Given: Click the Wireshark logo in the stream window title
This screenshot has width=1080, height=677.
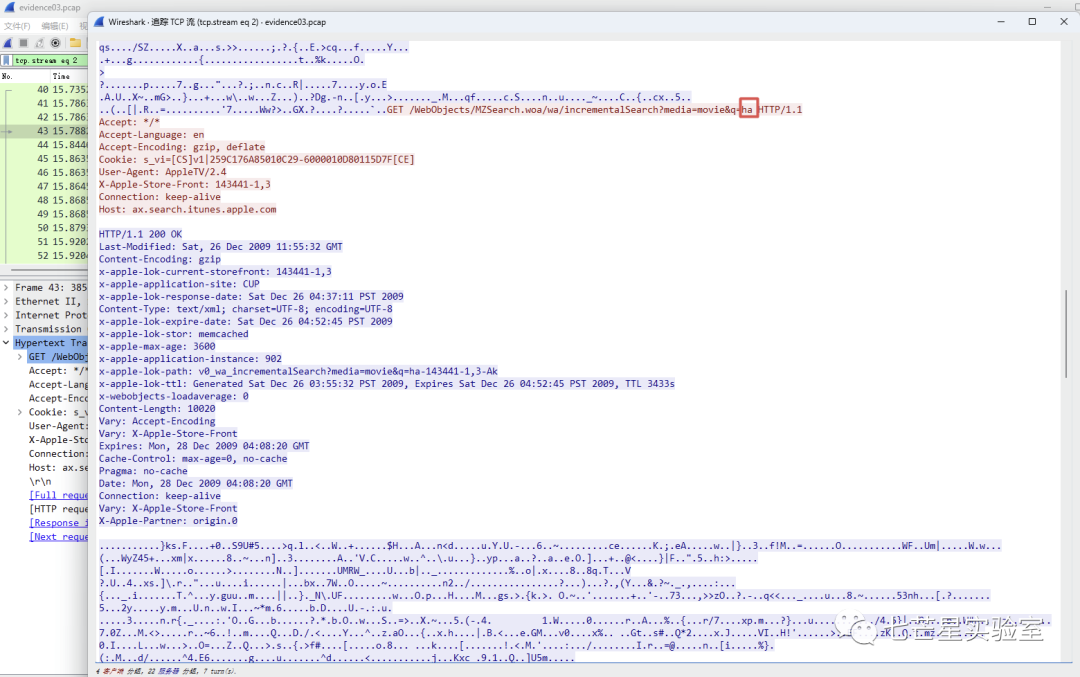Looking at the screenshot, I should 99,22.
